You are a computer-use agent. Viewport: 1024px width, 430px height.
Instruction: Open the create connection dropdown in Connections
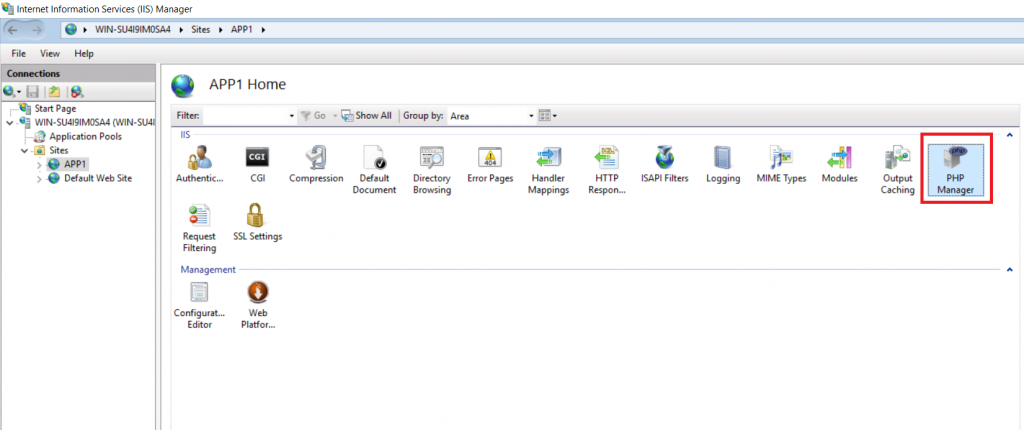point(12,92)
